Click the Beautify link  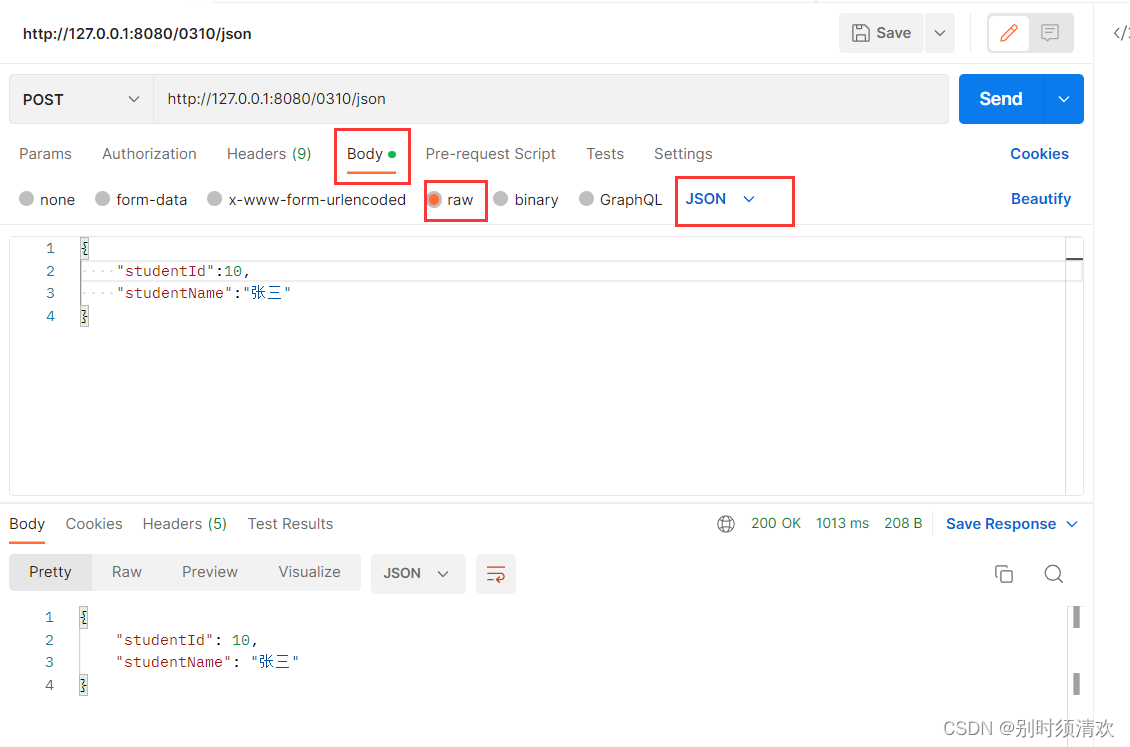click(1041, 198)
